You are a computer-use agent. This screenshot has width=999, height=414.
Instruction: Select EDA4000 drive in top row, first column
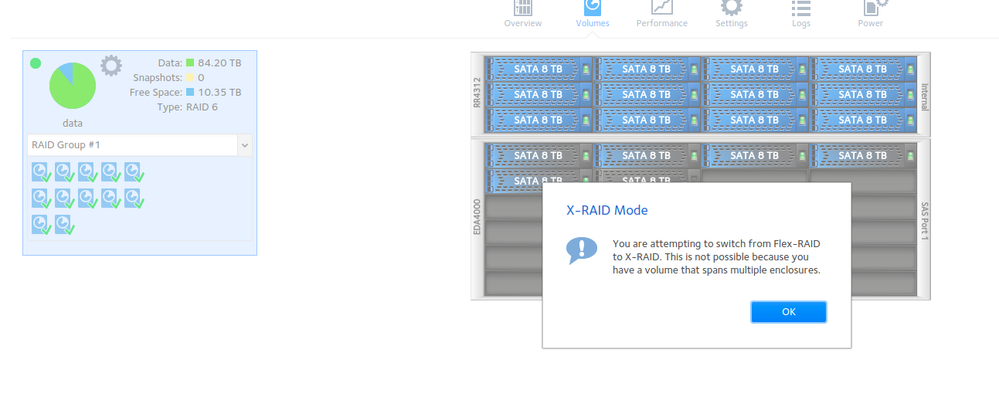(x=538, y=155)
